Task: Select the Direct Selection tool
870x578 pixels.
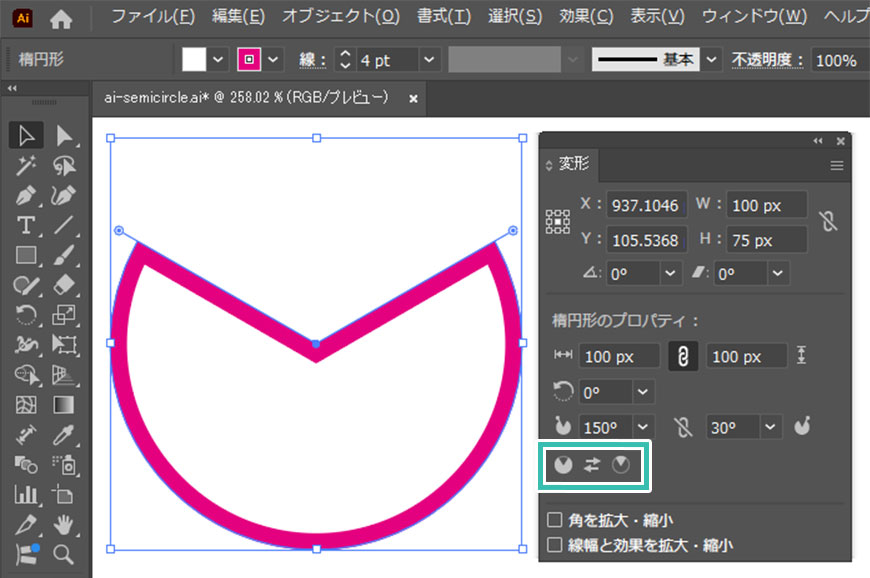Action: (x=65, y=135)
